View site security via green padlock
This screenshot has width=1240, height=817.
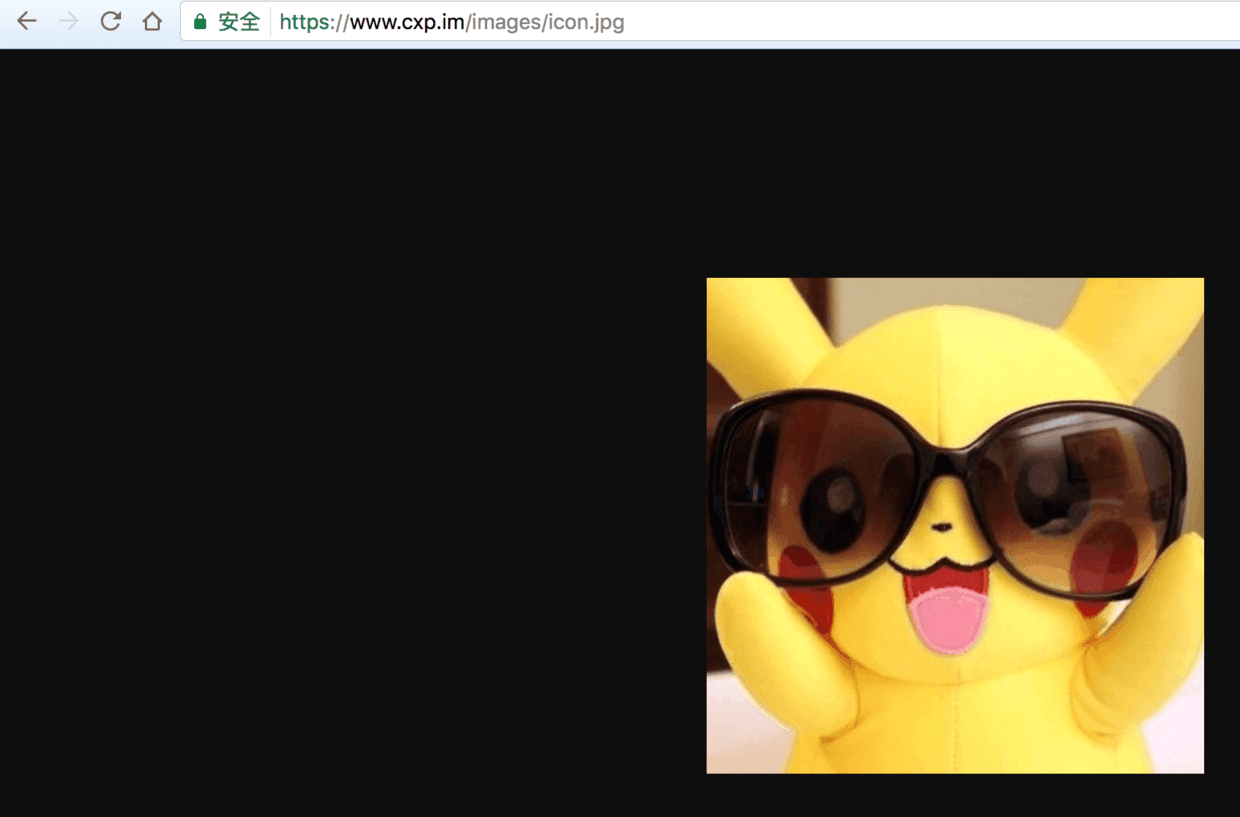pyautogui.click(x=200, y=22)
